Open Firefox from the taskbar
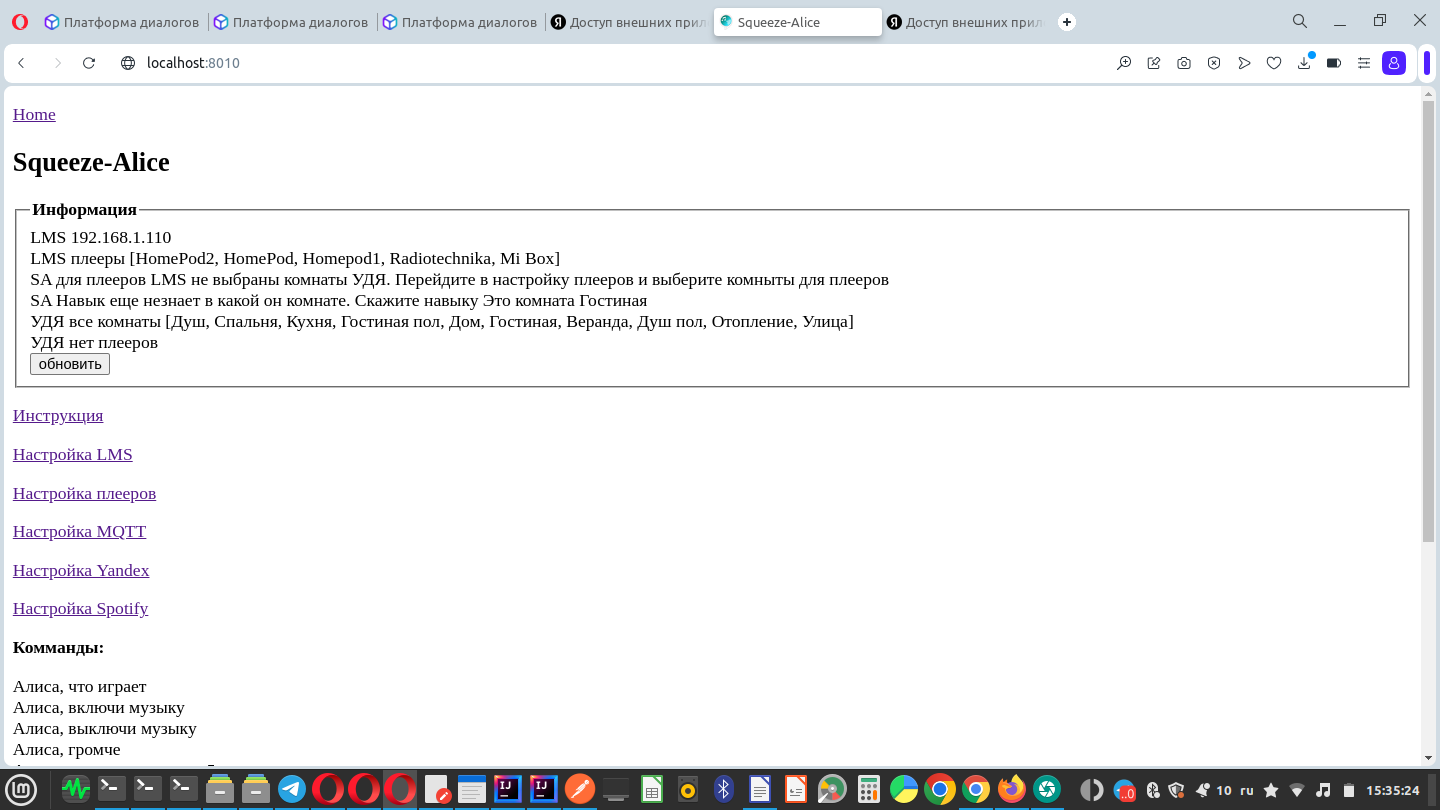This screenshot has width=1440, height=810. pos(1012,790)
